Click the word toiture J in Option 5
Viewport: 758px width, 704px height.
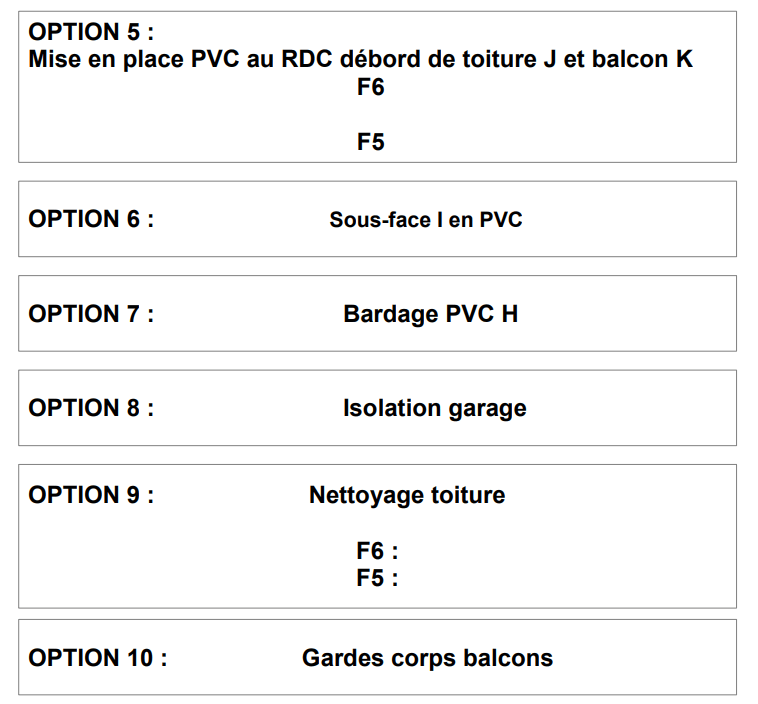tap(509, 59)
